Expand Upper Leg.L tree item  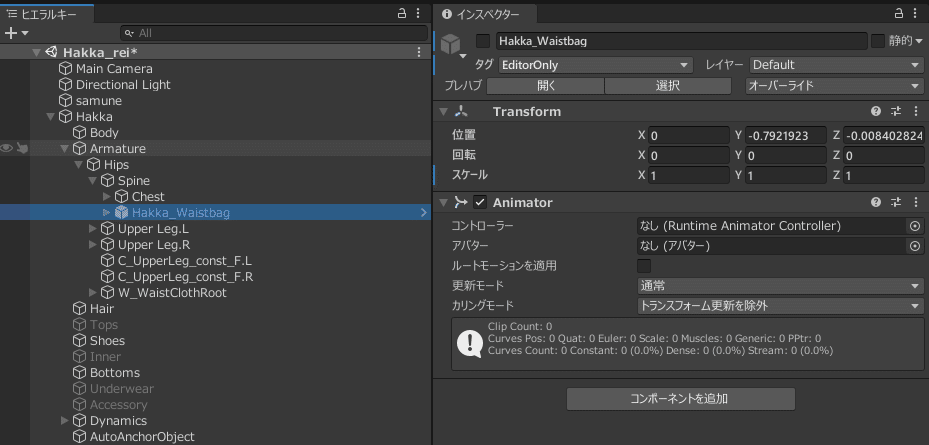92,229
